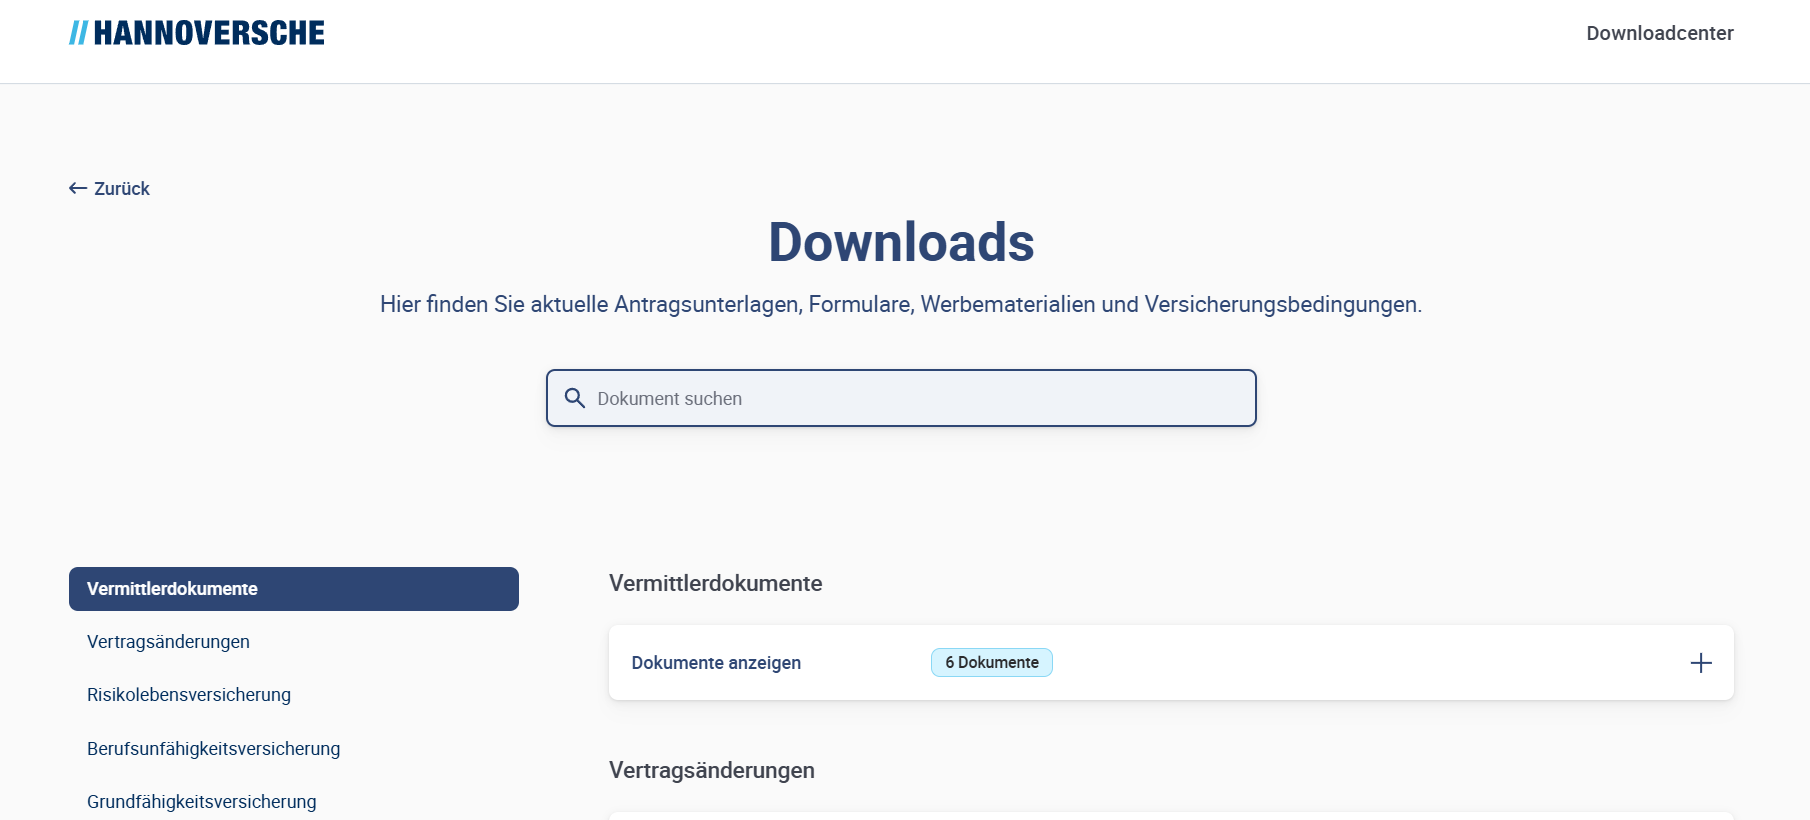Screen dimensions: 1810x820
Task: Choose Grundfähigkeitsversicherung from the sidebar list
Action: (x=201, y=802)
